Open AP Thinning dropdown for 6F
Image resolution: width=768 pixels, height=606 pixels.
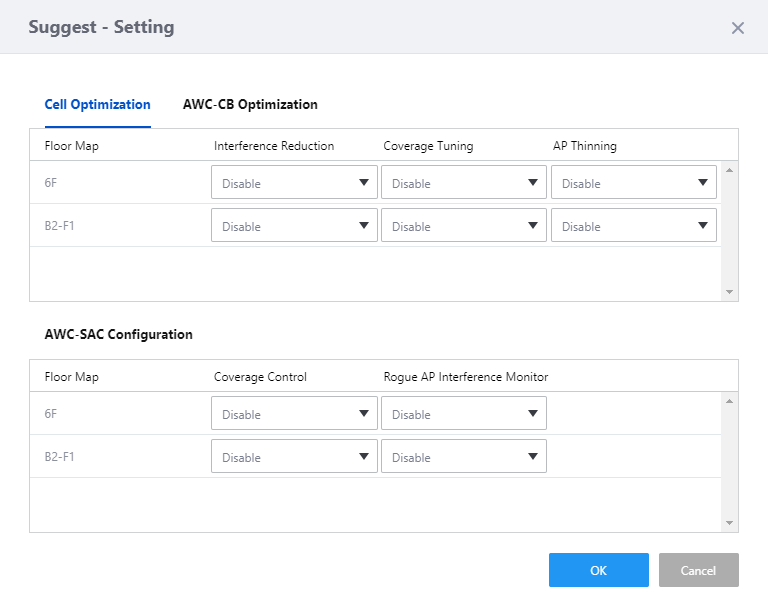[x=634, y=183]
